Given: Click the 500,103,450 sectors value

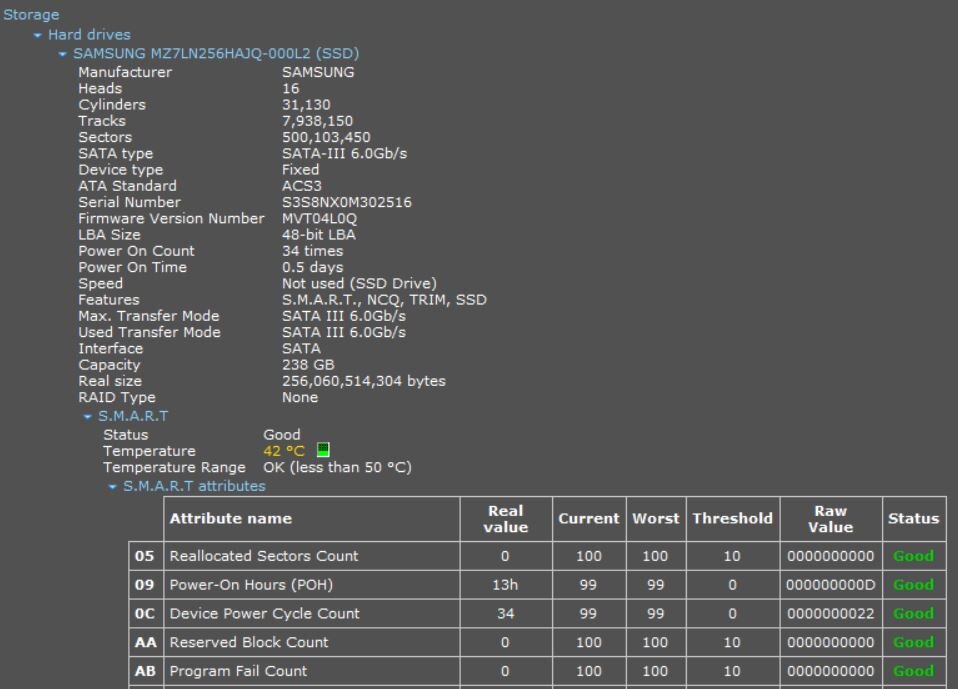Looking at the screenshot, I should tap(326, 137).
